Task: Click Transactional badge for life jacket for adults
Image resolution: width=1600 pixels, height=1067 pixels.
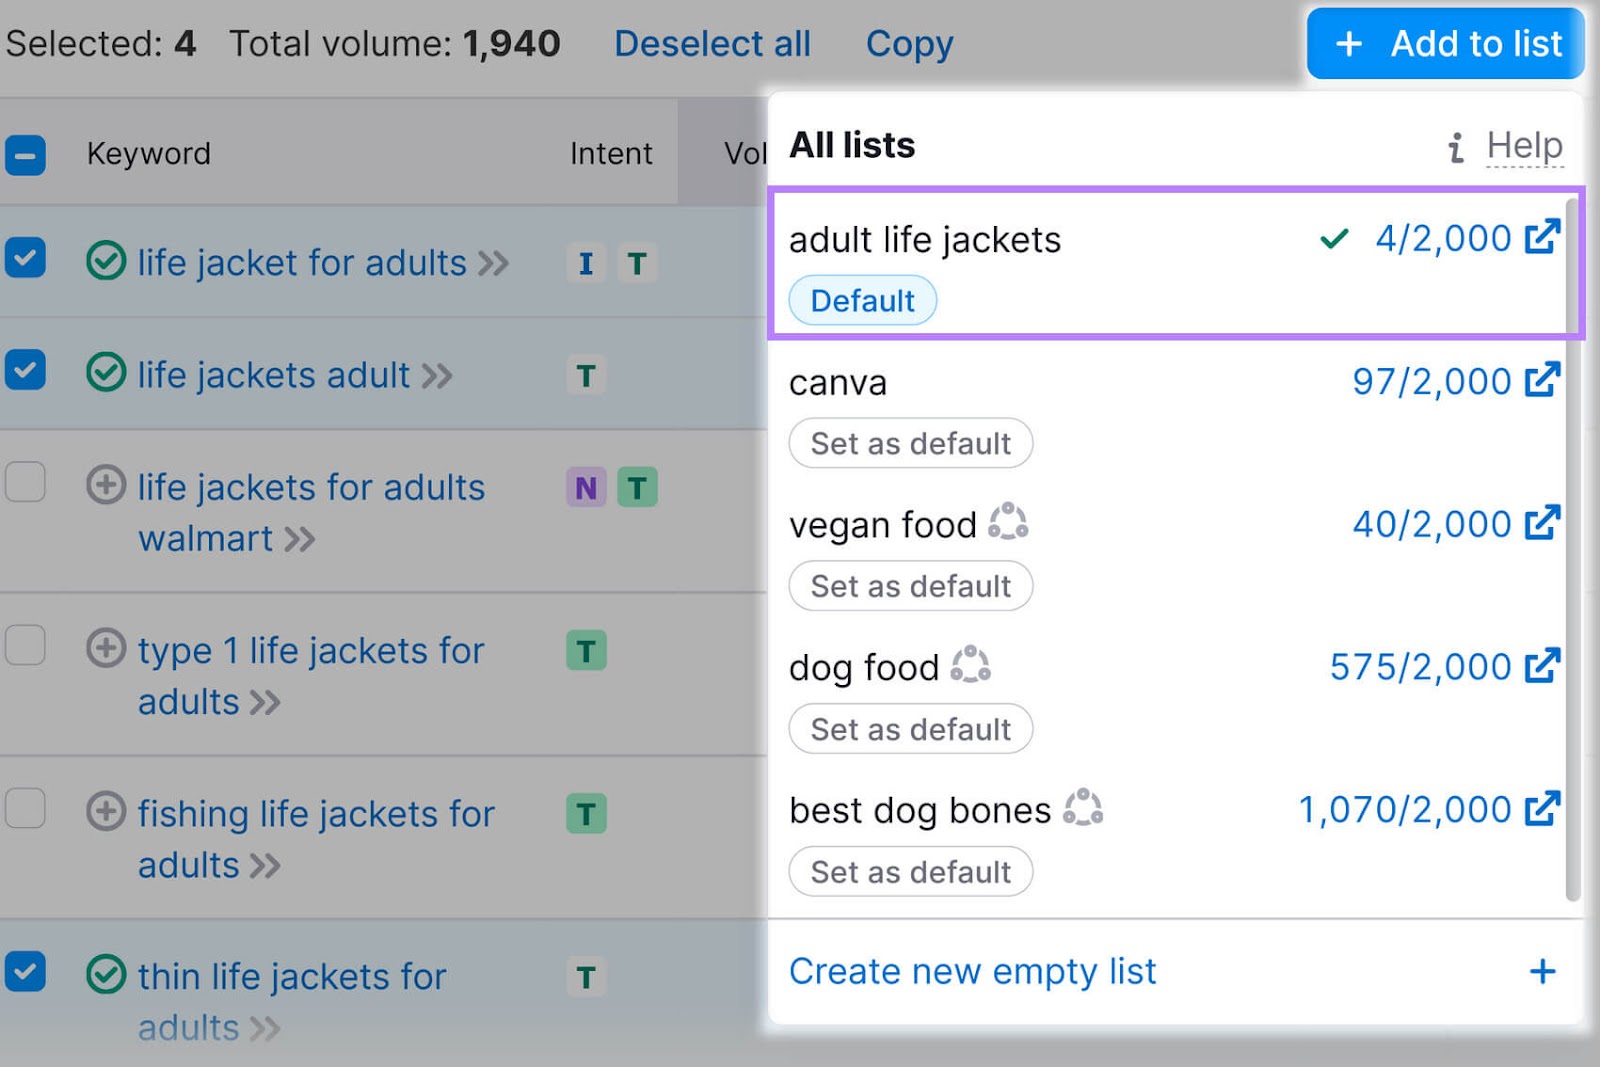Action: point(637,263)
